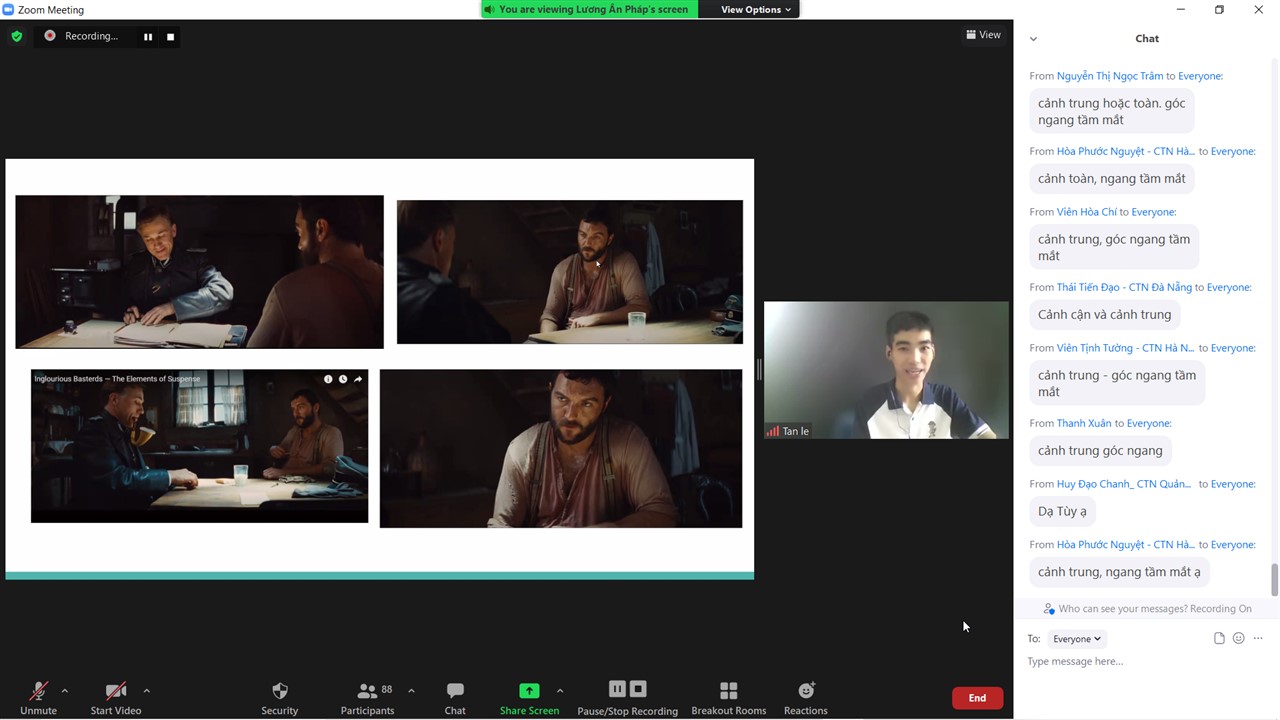The width and height of the screenshot is (1280, 720).
Task: Click sender name Thái Tiến Đạo - CTN Đà Nẵng
Action: click(x=1124, y=288)
